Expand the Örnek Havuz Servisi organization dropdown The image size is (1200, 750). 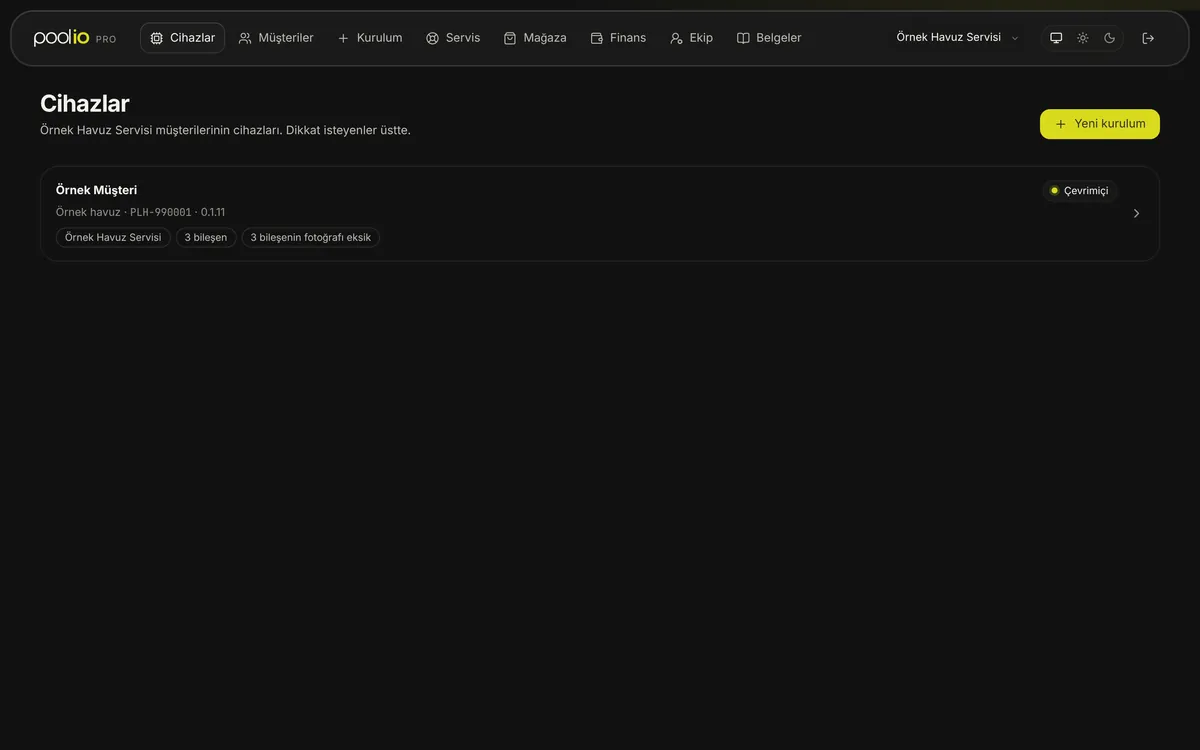[x=957, y=38]
